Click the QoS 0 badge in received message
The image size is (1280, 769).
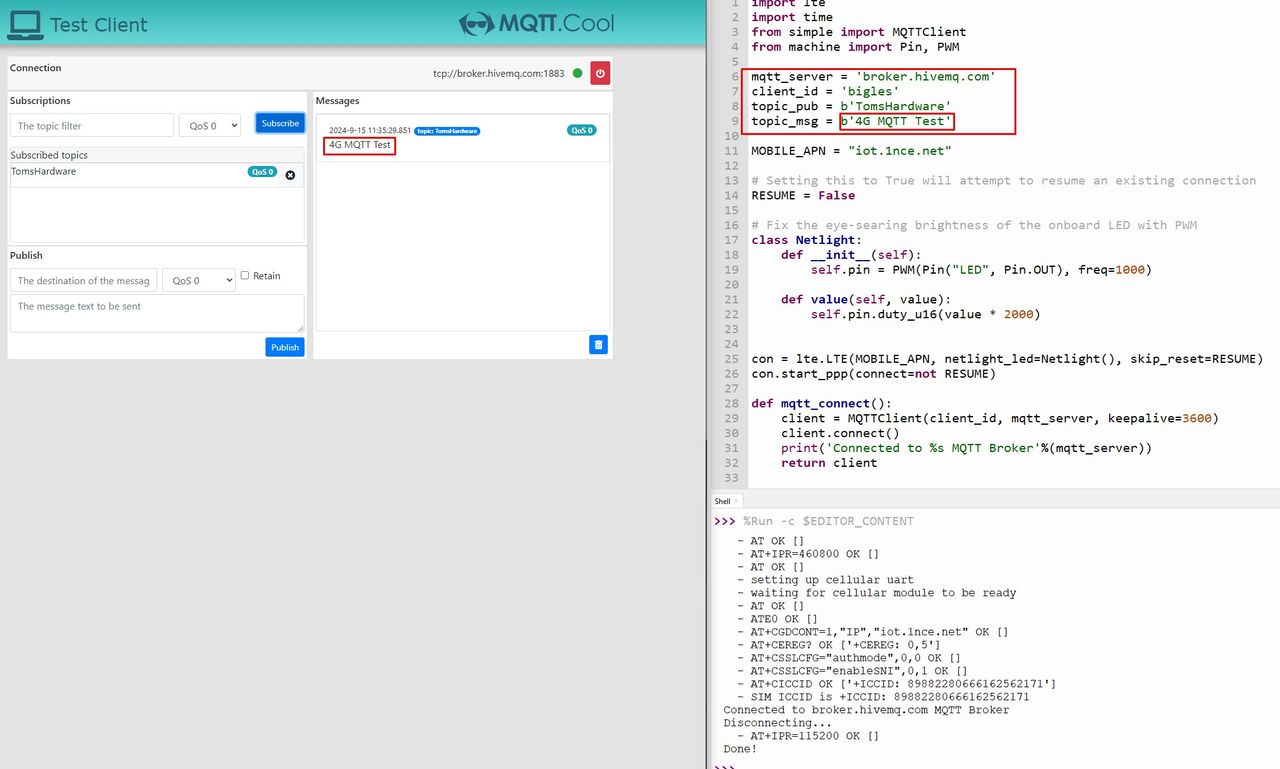tap(581, 130)
